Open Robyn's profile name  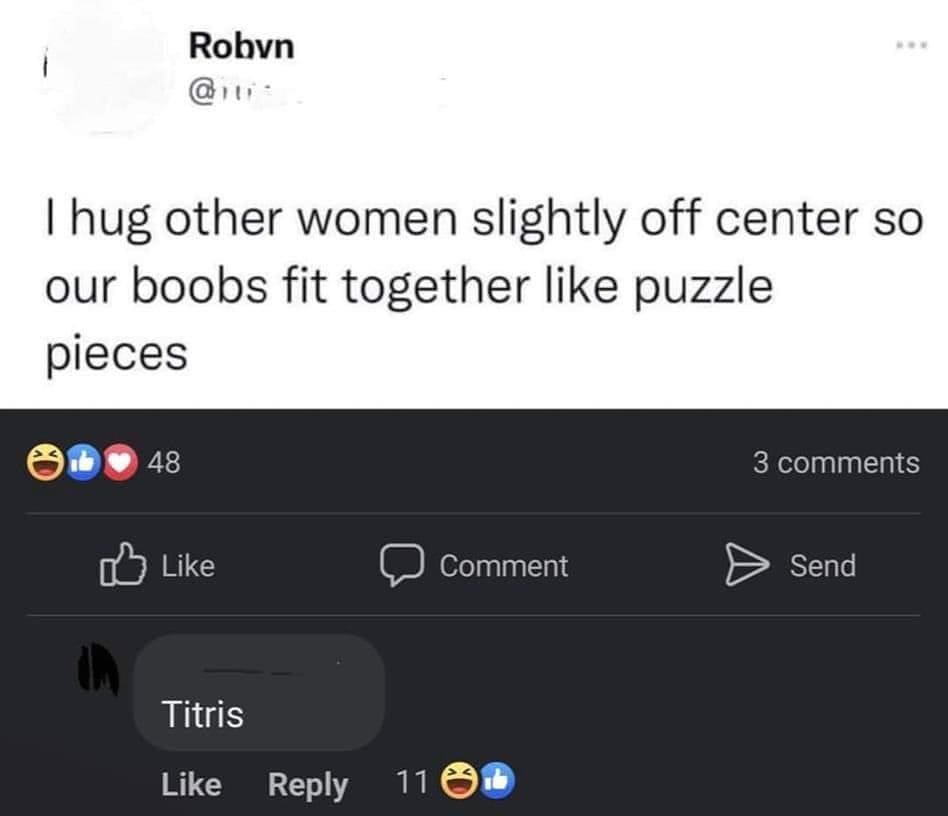click(x=241, y=45)
